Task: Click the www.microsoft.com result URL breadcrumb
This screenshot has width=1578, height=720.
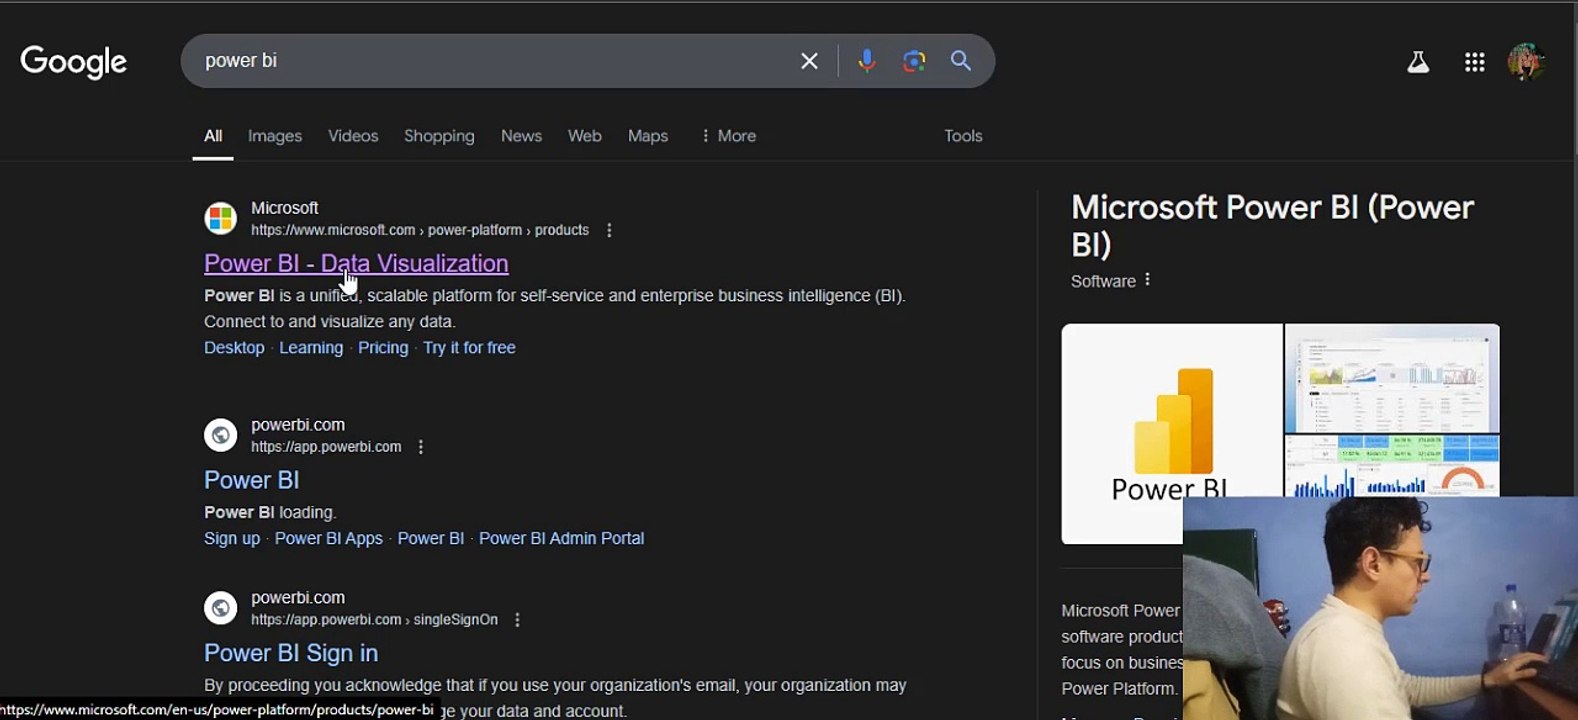Action: 420,230
